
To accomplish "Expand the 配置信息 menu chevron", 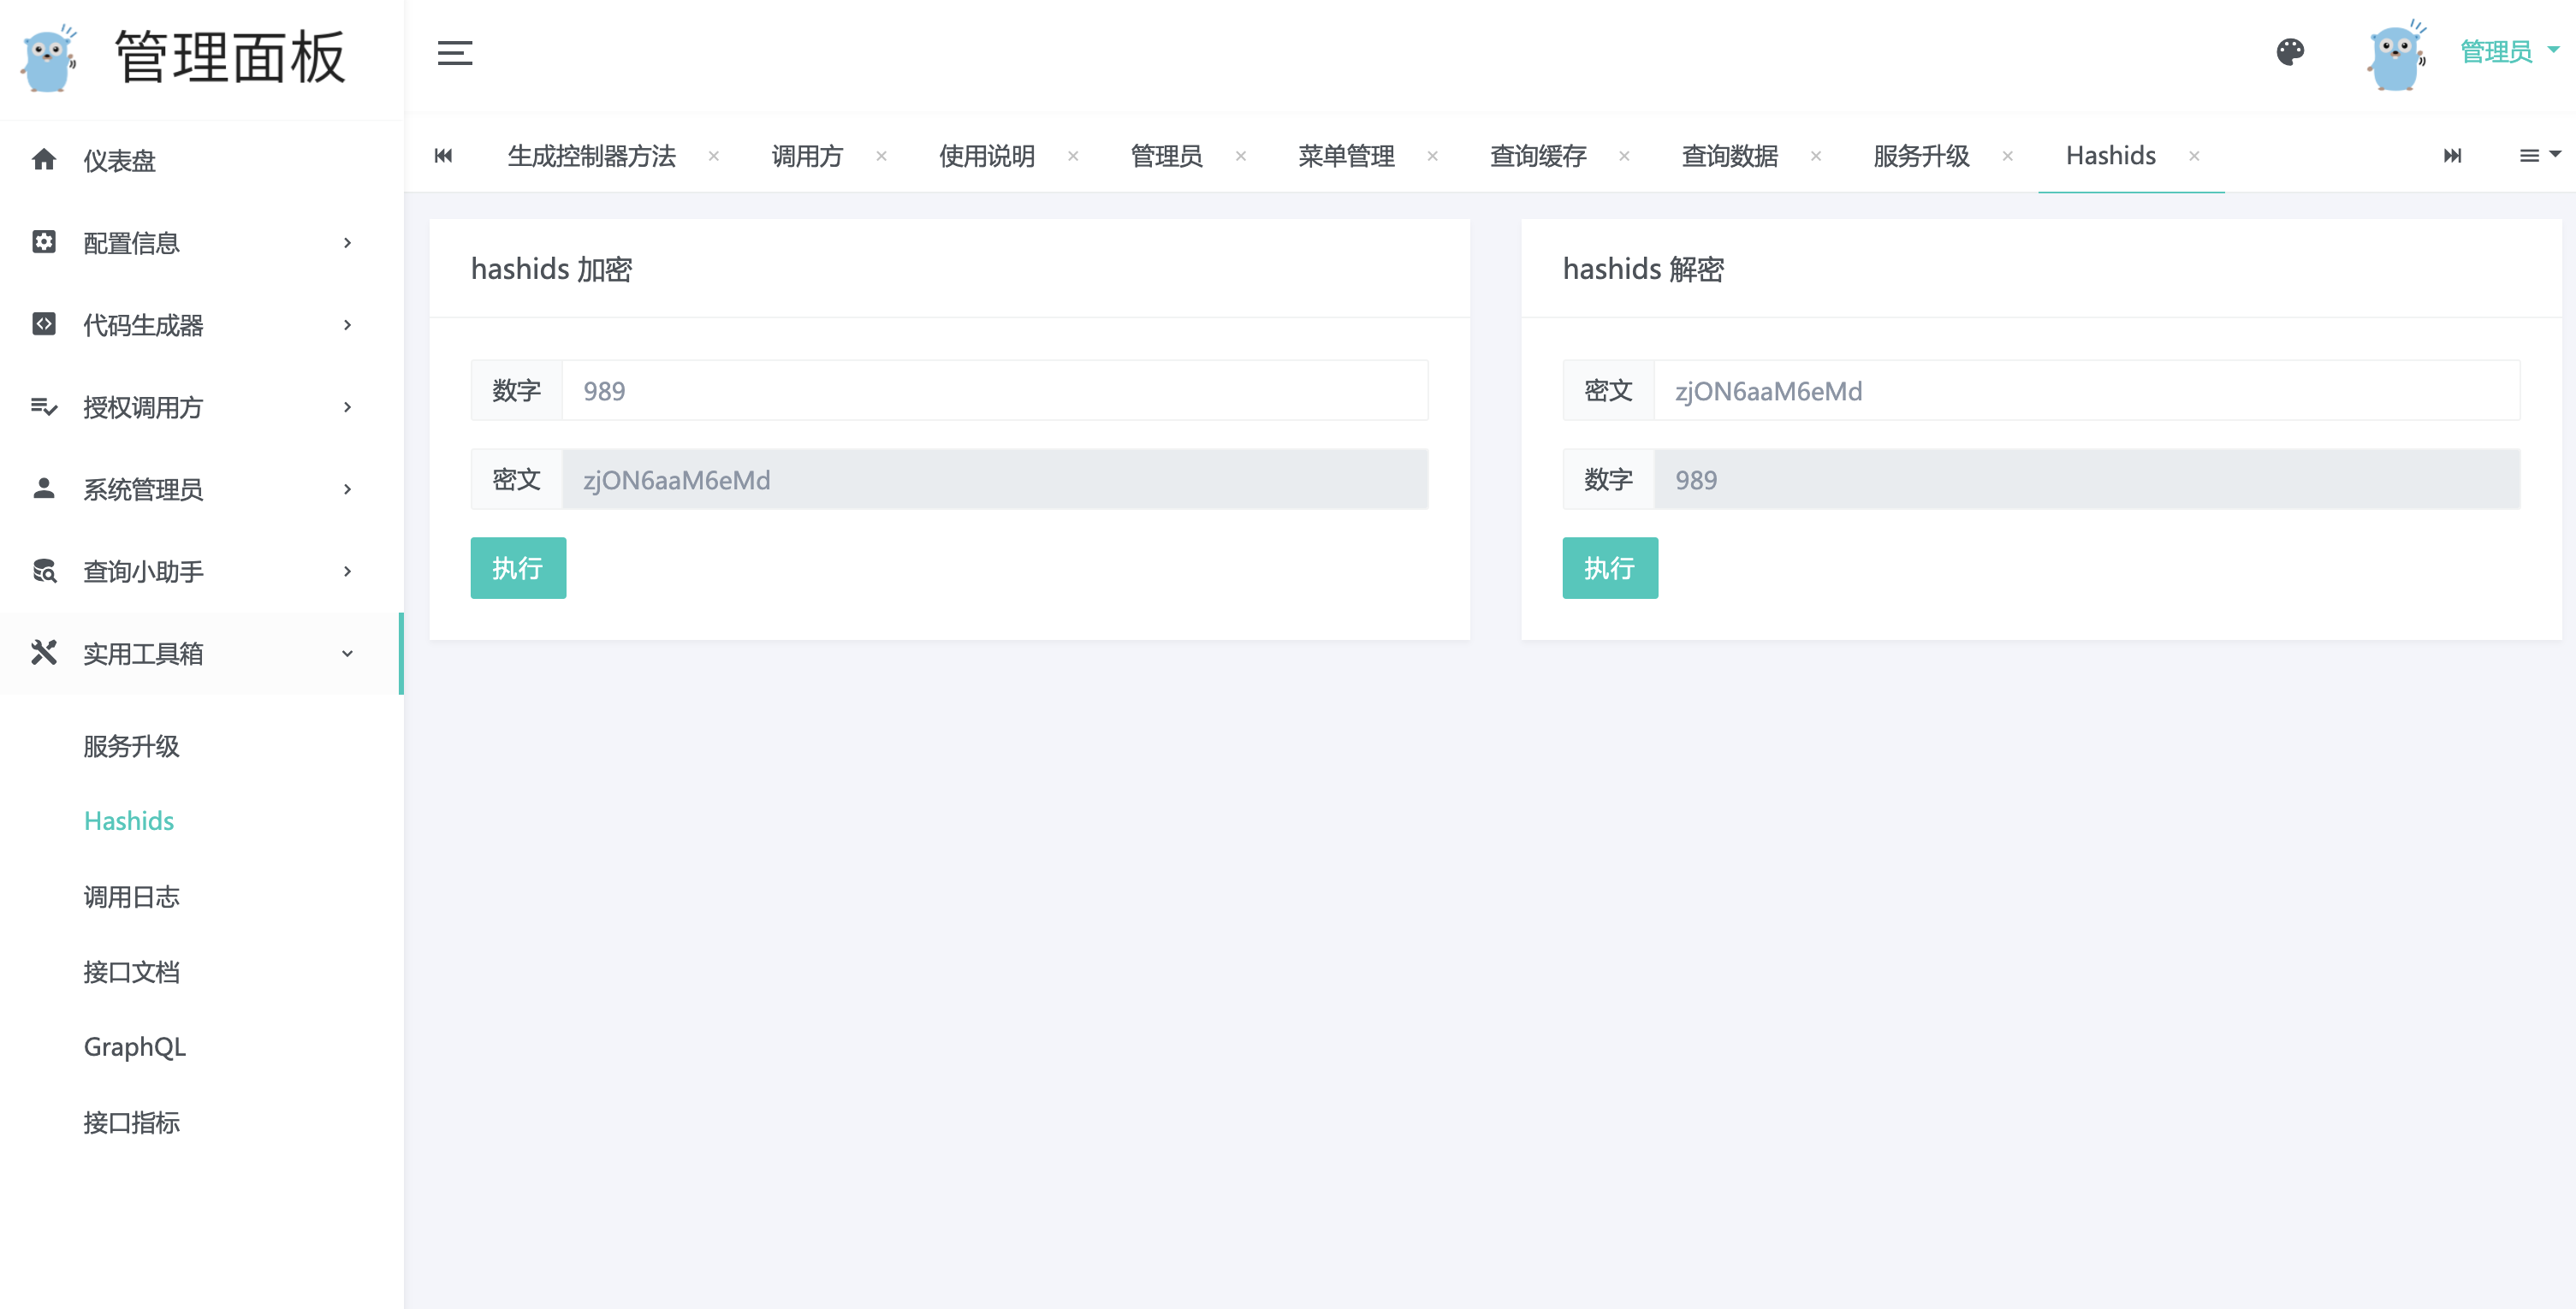I will 347,242.
